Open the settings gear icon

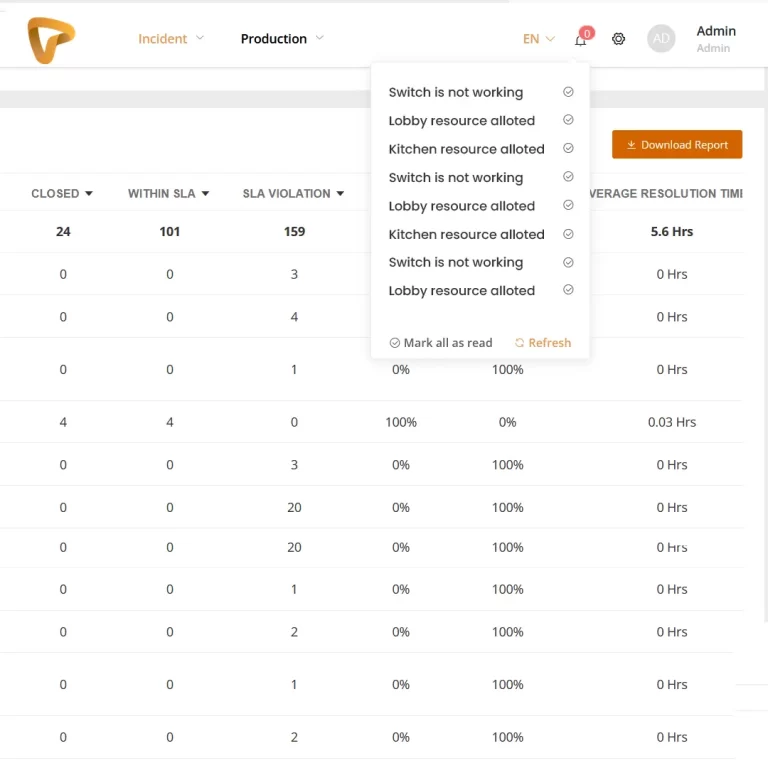618,39
